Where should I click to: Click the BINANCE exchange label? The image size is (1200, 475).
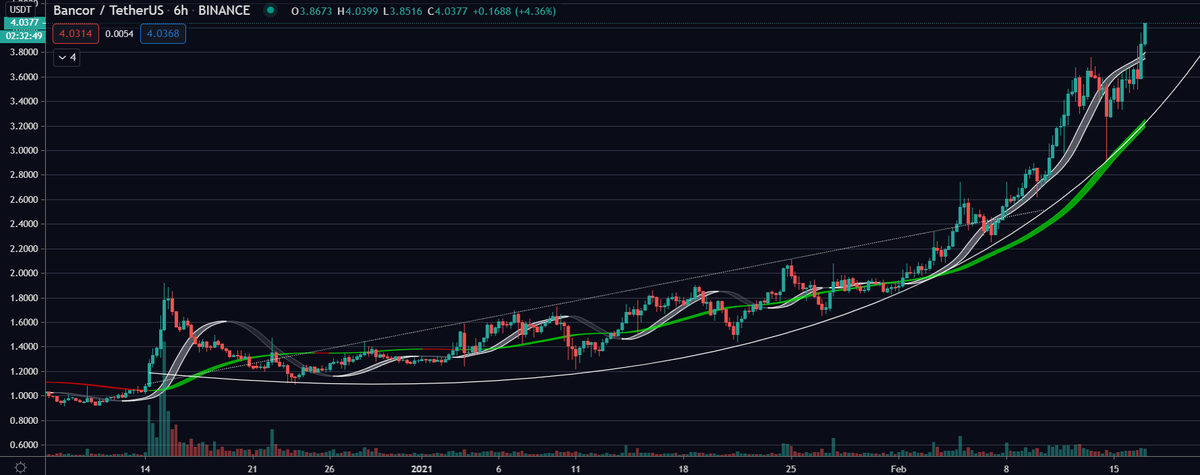222,12
